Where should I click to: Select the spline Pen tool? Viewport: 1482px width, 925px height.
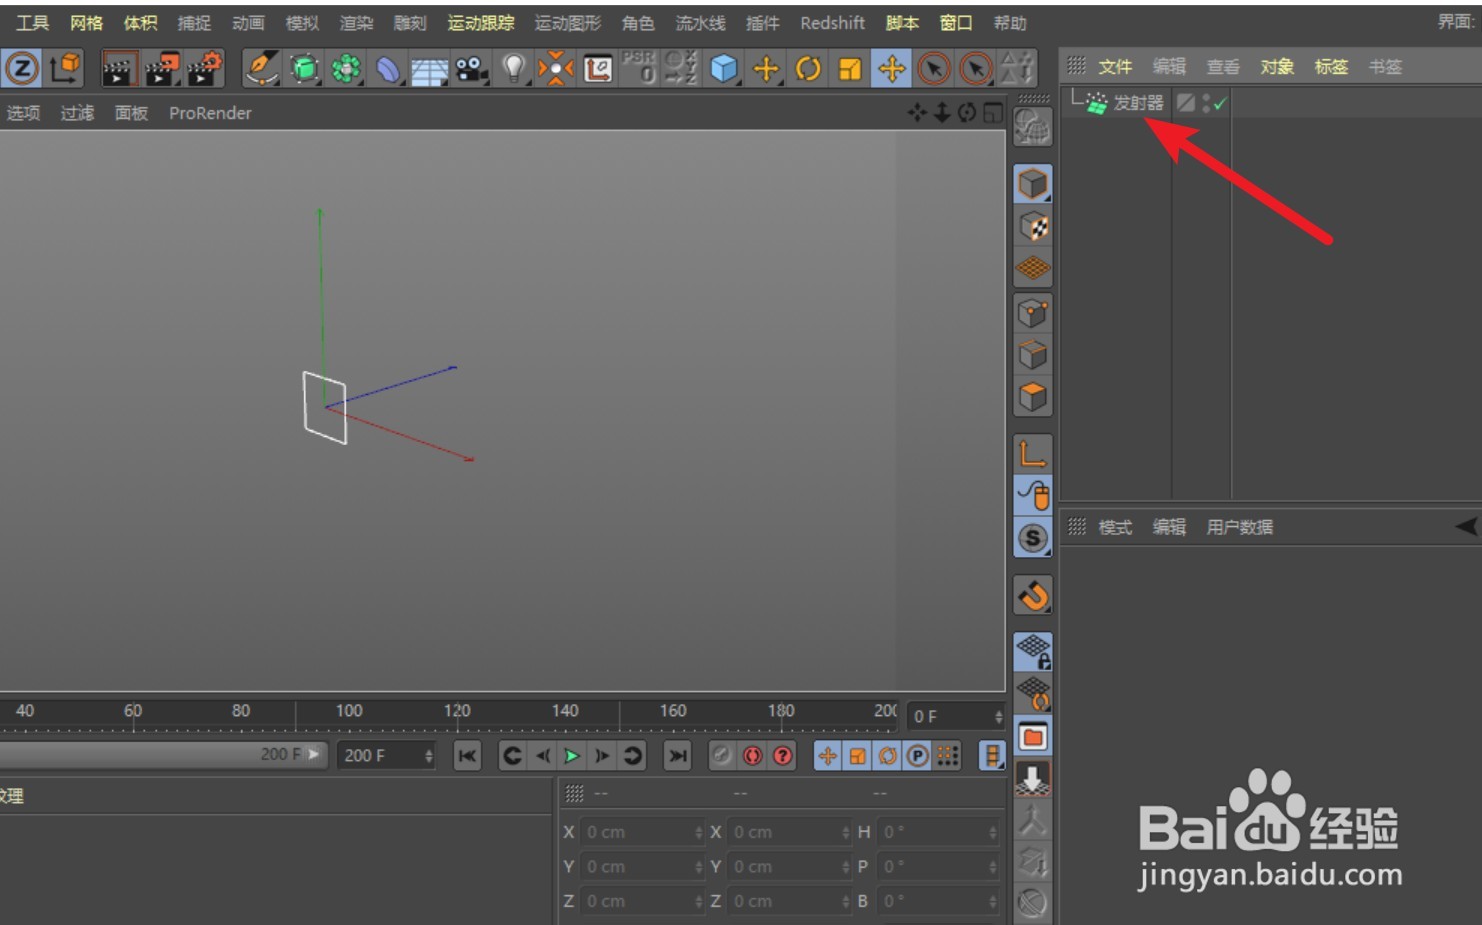click(261, 68)
